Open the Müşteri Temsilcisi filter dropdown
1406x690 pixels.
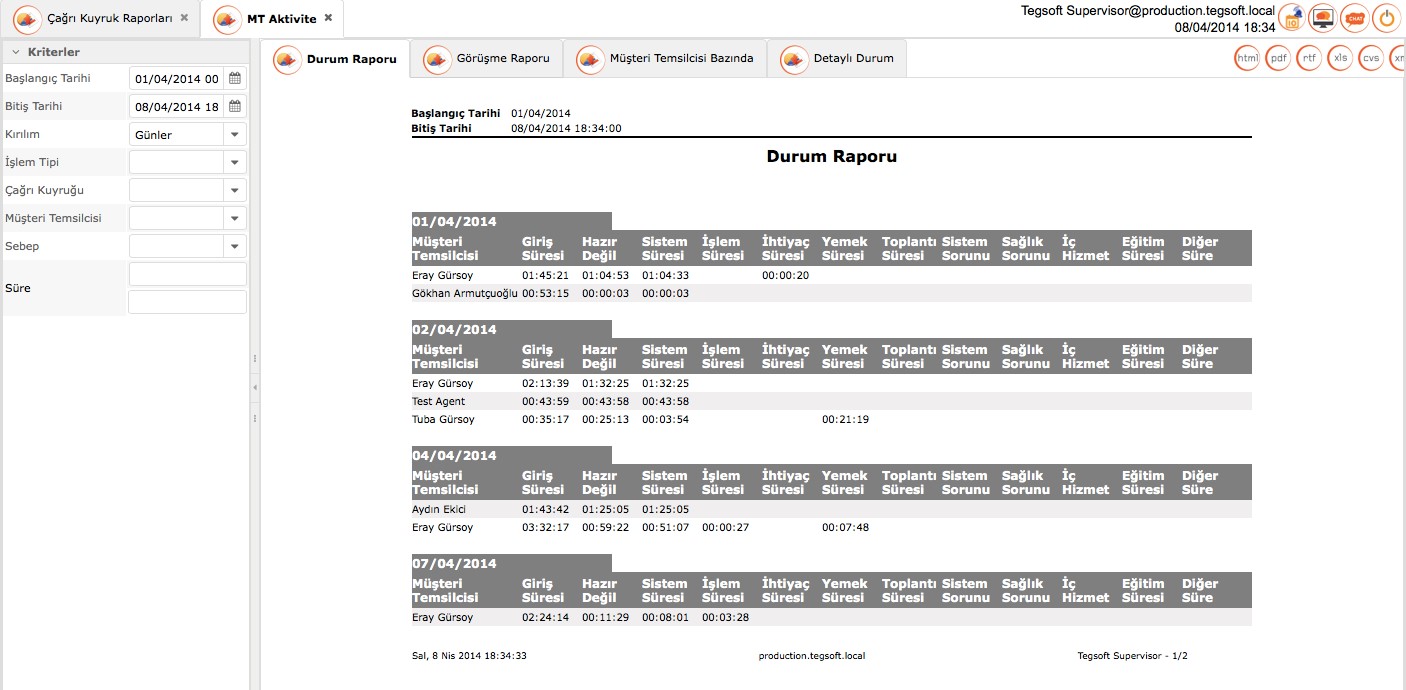click(x=234, y=218)
